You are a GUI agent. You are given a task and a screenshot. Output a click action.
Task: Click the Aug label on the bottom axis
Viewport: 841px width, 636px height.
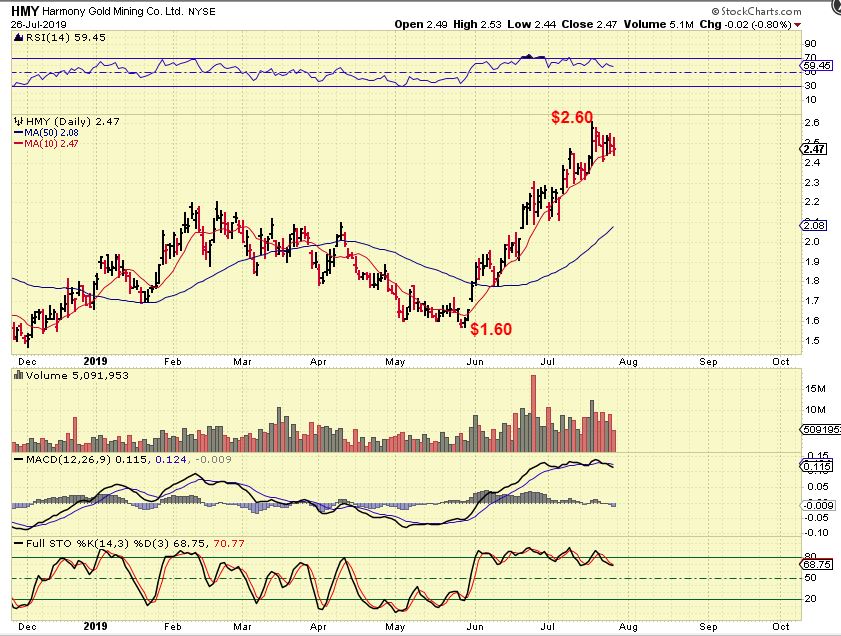tap(629, 626)
